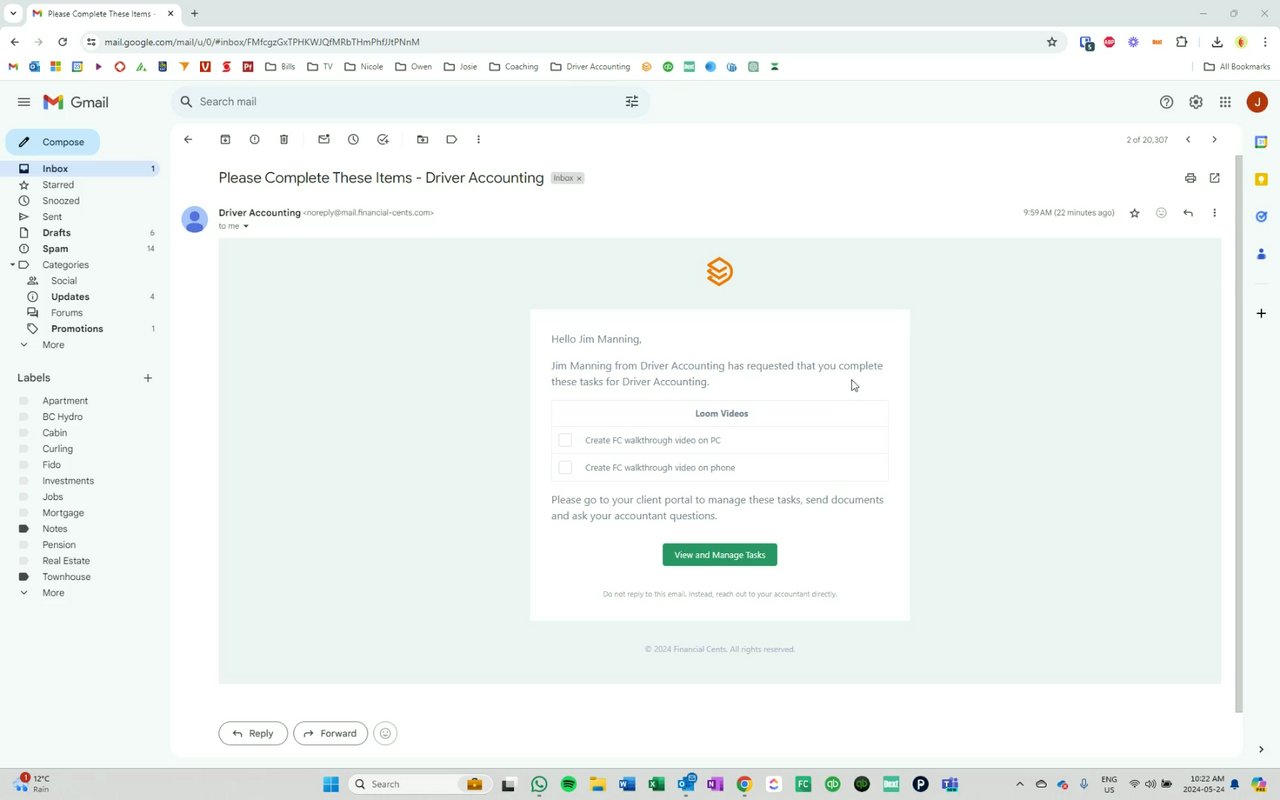
Task: Click Compose button
Action: coord(53,142)
